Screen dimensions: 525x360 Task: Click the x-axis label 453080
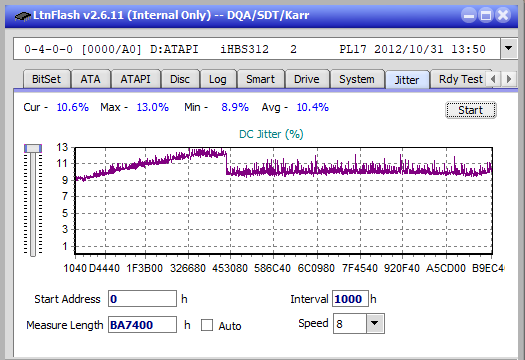(230, 268)
